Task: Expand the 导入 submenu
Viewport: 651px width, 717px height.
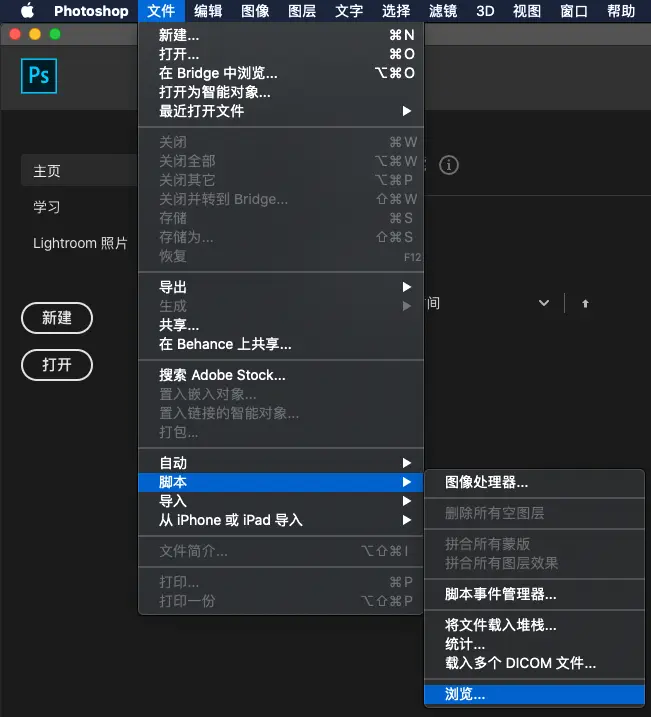Action: [281, 502]
